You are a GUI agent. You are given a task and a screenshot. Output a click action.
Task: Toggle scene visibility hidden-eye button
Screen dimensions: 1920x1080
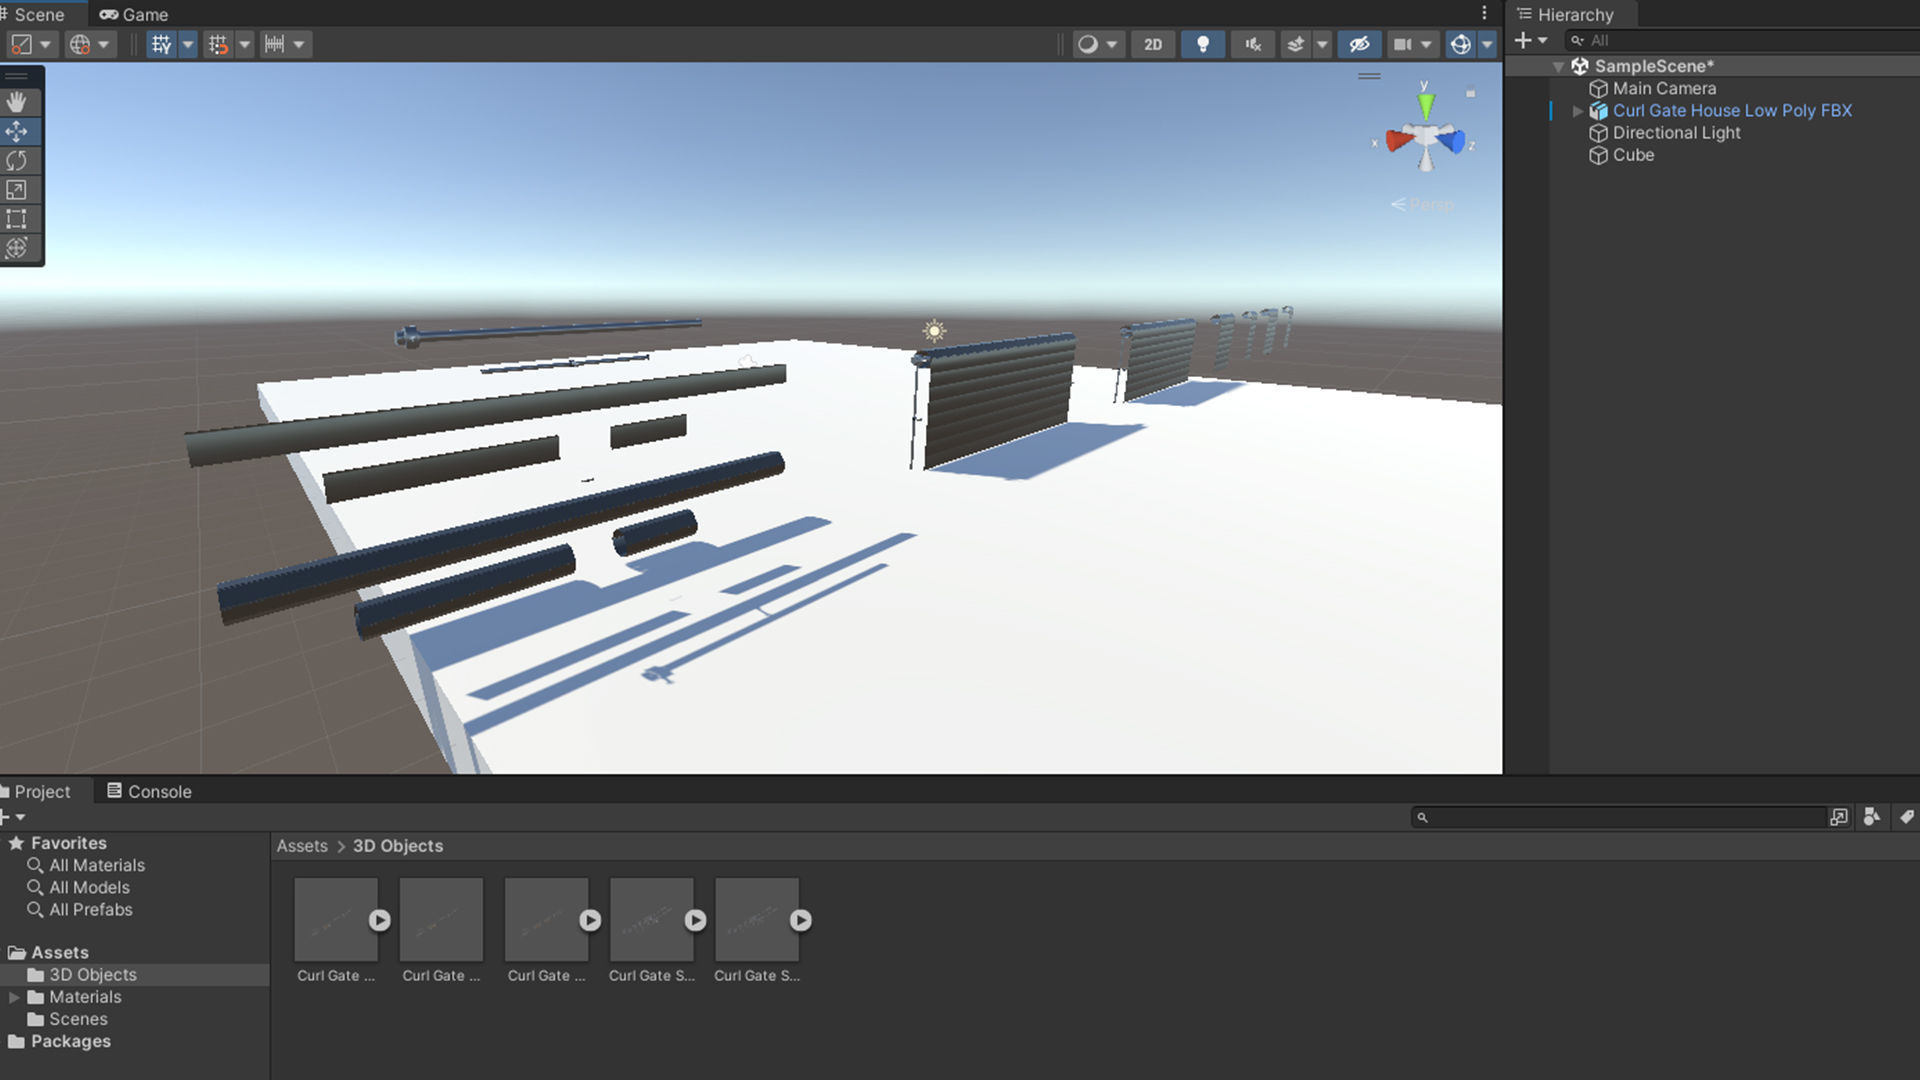click(x=1358, y=44)
